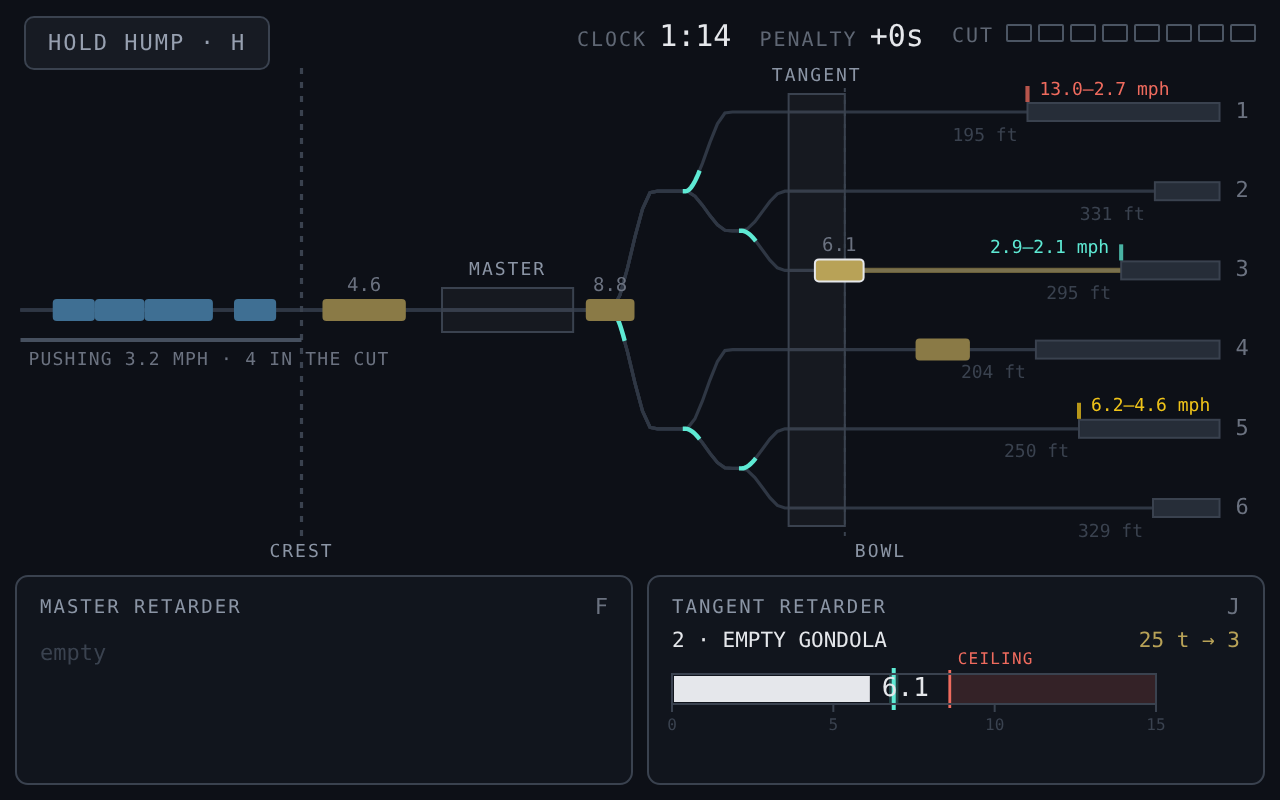
Task: Select the rolling car on track 4
Action: click(x=942, y=349)
